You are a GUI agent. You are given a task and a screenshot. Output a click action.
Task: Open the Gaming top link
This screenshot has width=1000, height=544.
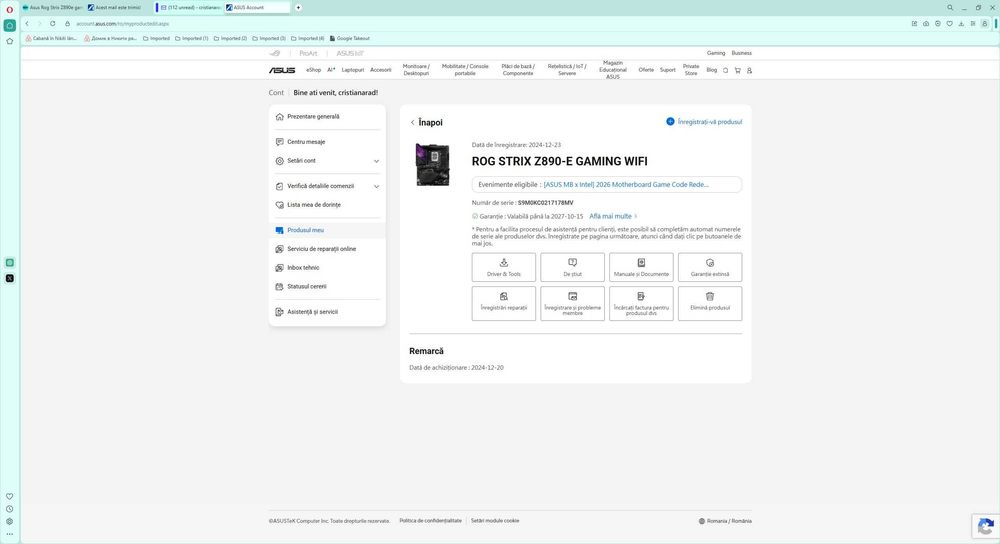click(716, 53)
